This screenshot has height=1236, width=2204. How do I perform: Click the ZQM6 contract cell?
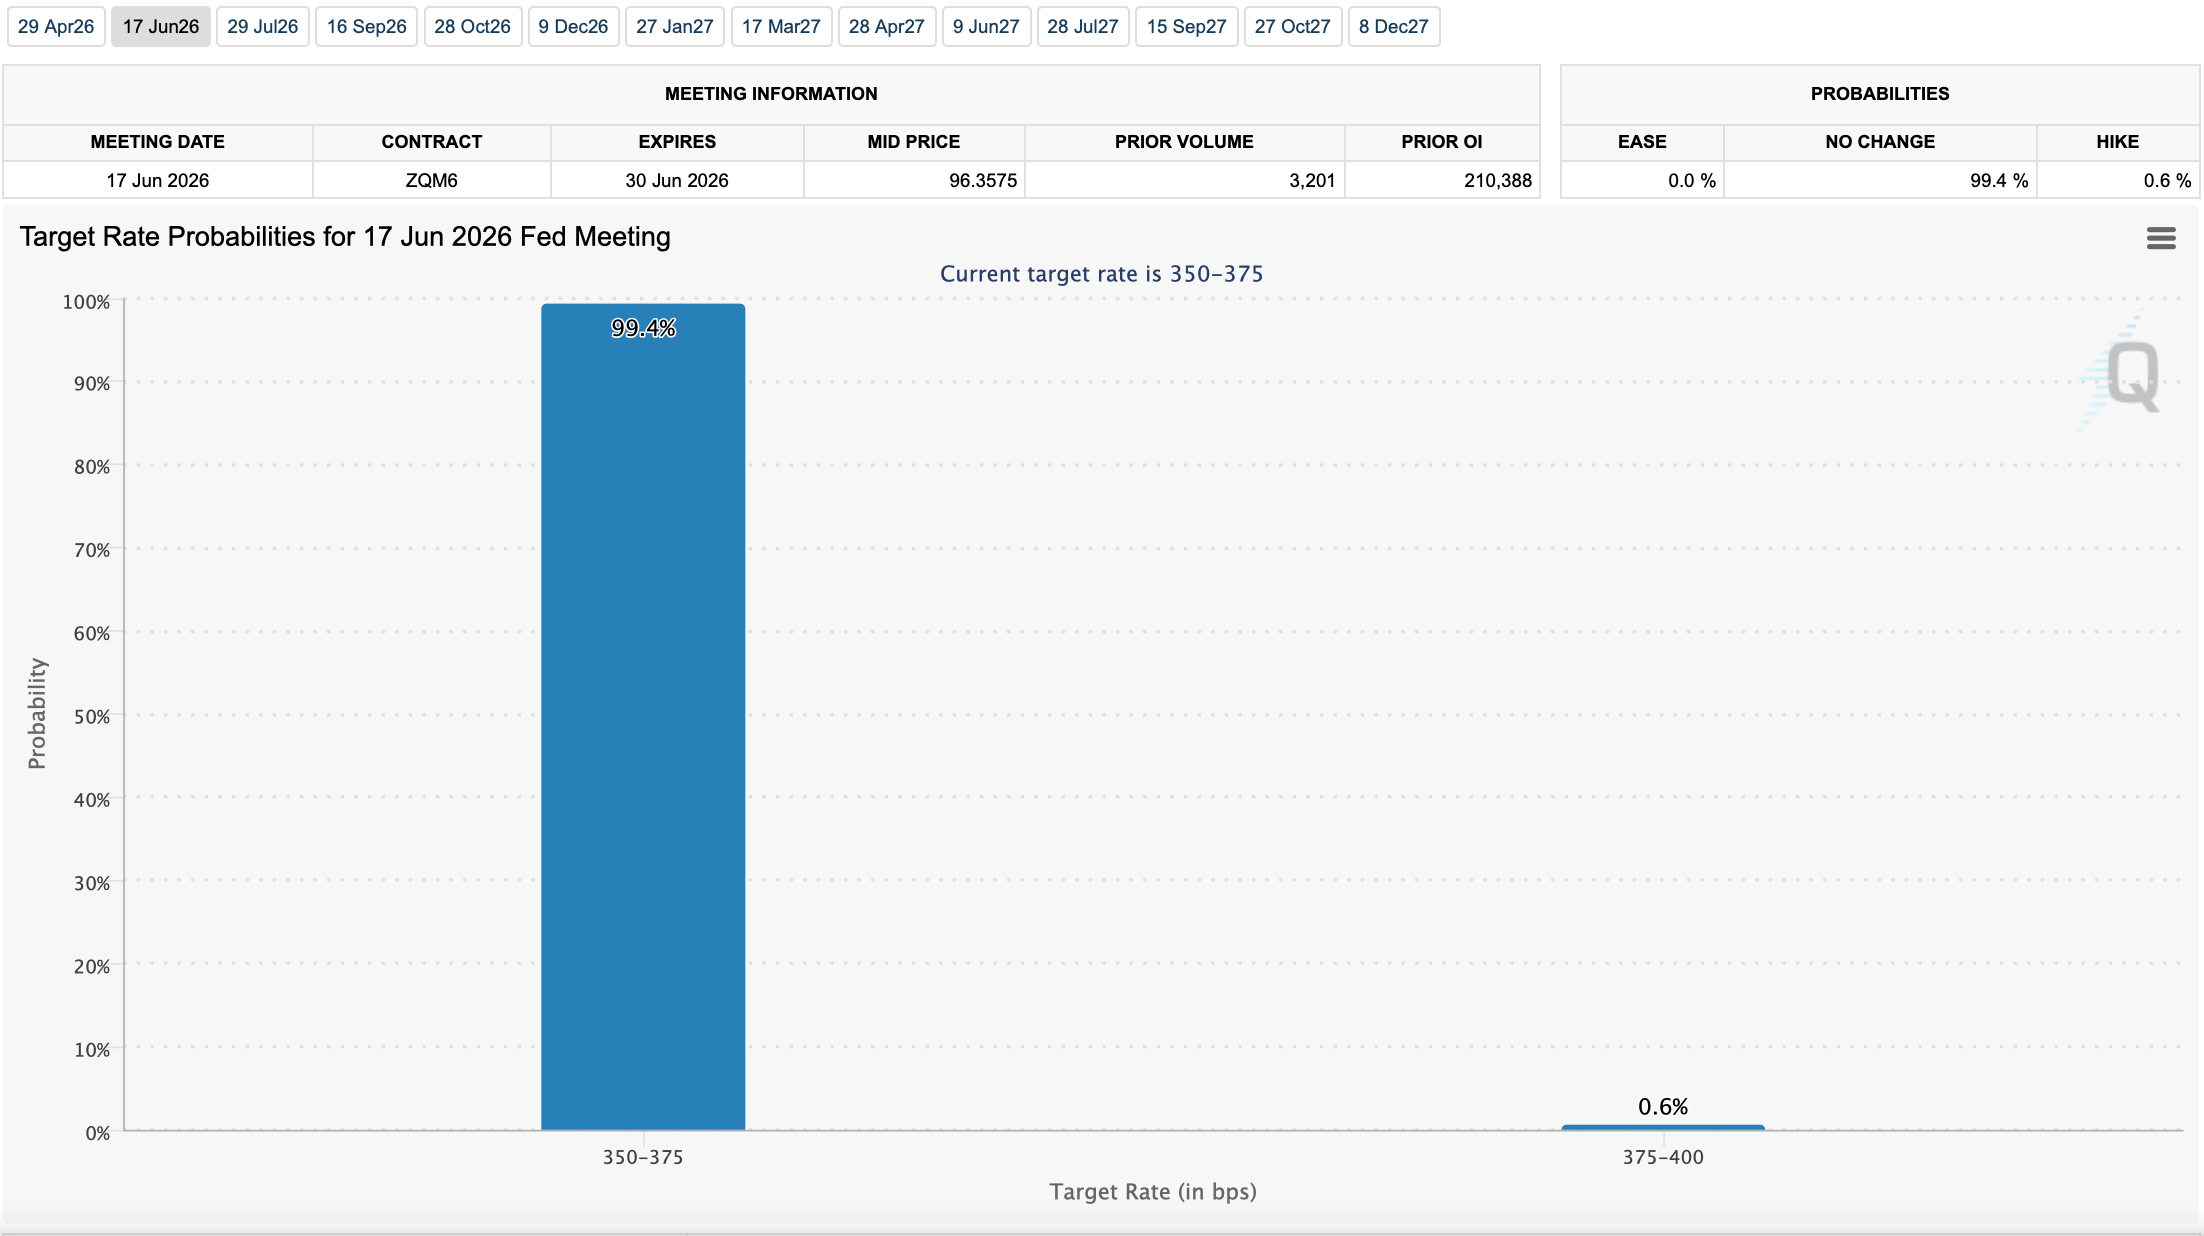[x=431, y=181]
